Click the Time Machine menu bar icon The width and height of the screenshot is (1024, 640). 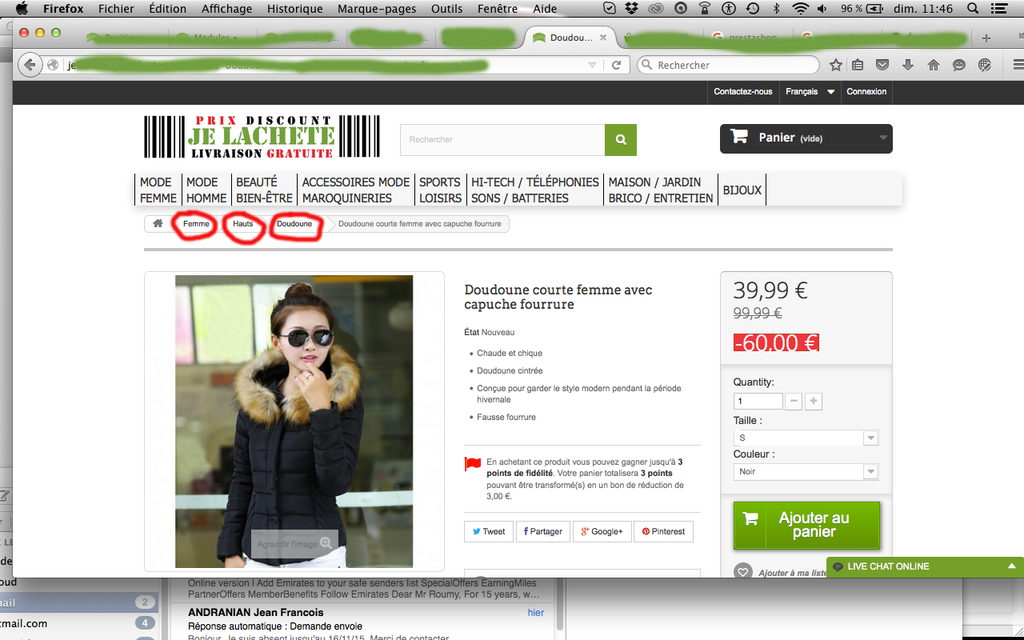point(752,8)
